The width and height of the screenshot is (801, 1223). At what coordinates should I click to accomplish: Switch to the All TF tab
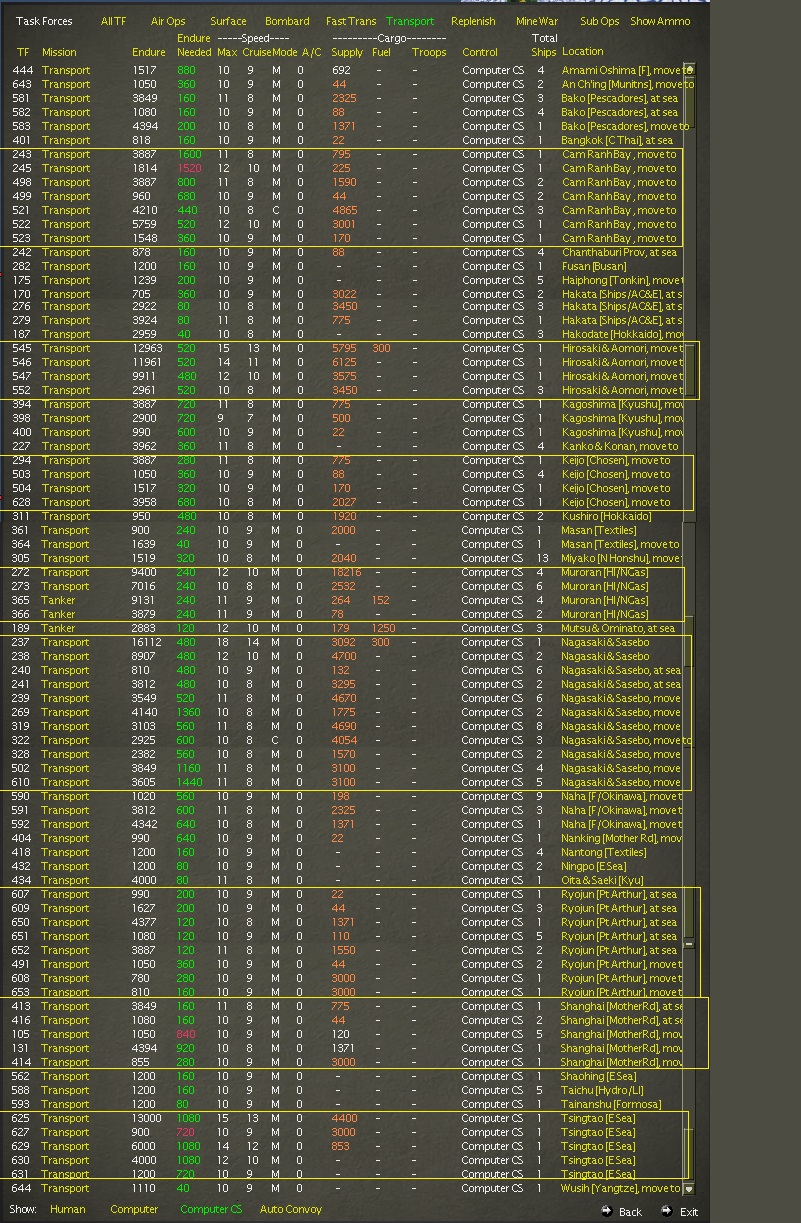(x=114, y=21)
